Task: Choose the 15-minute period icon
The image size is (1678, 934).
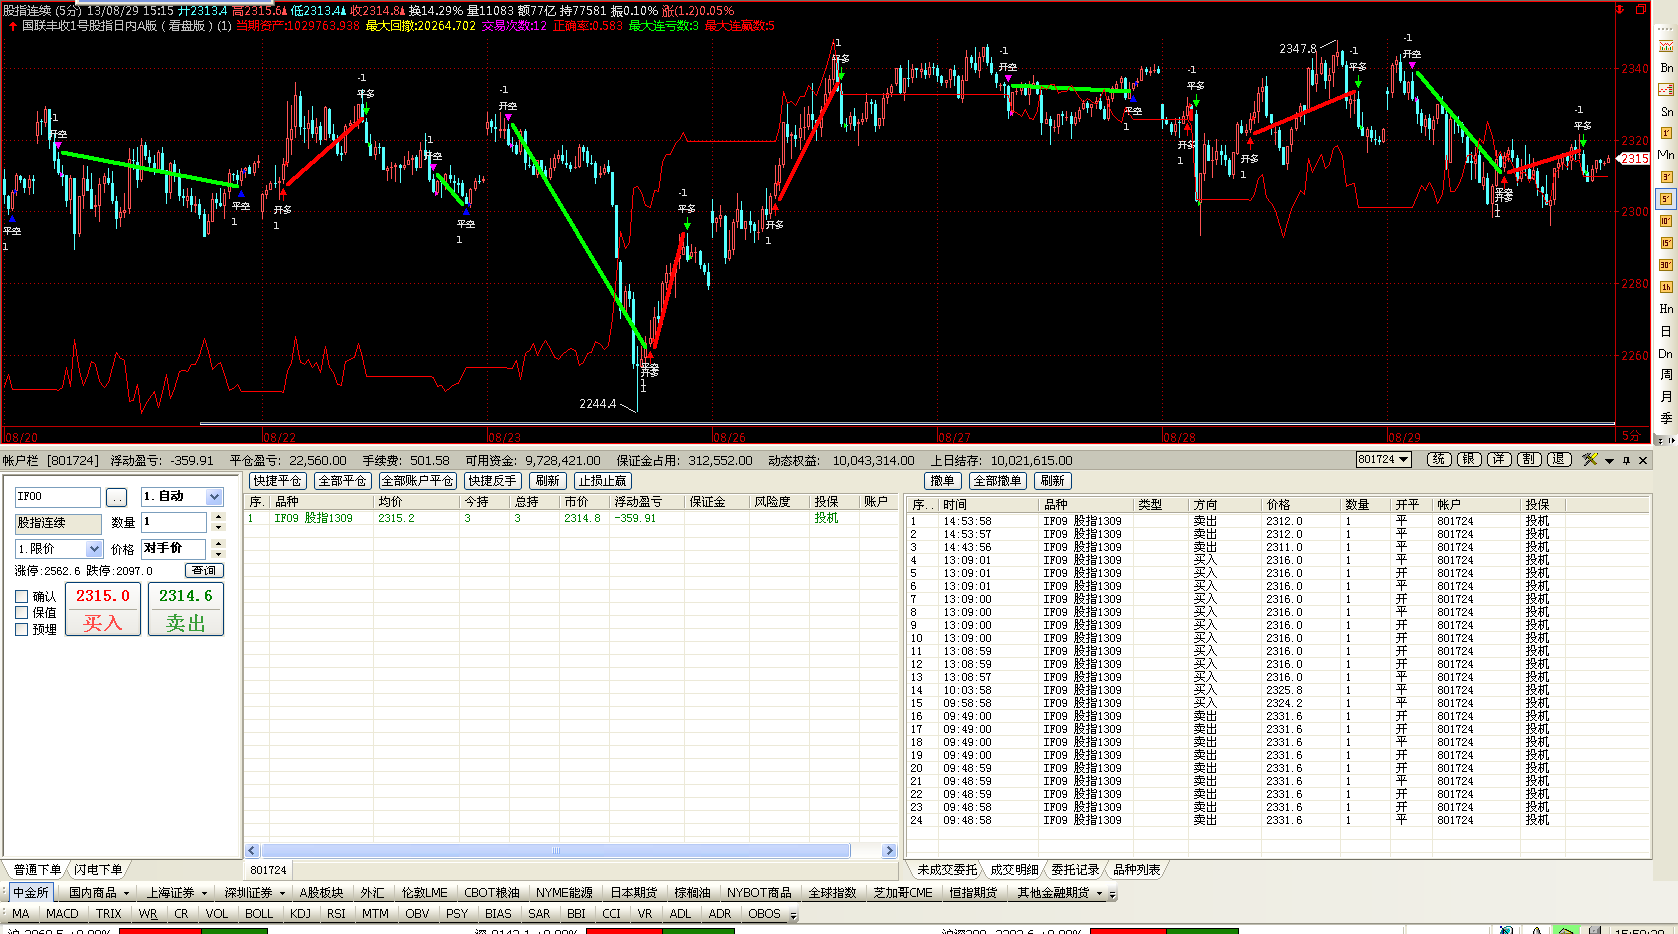Action: tap(1666, 243)
